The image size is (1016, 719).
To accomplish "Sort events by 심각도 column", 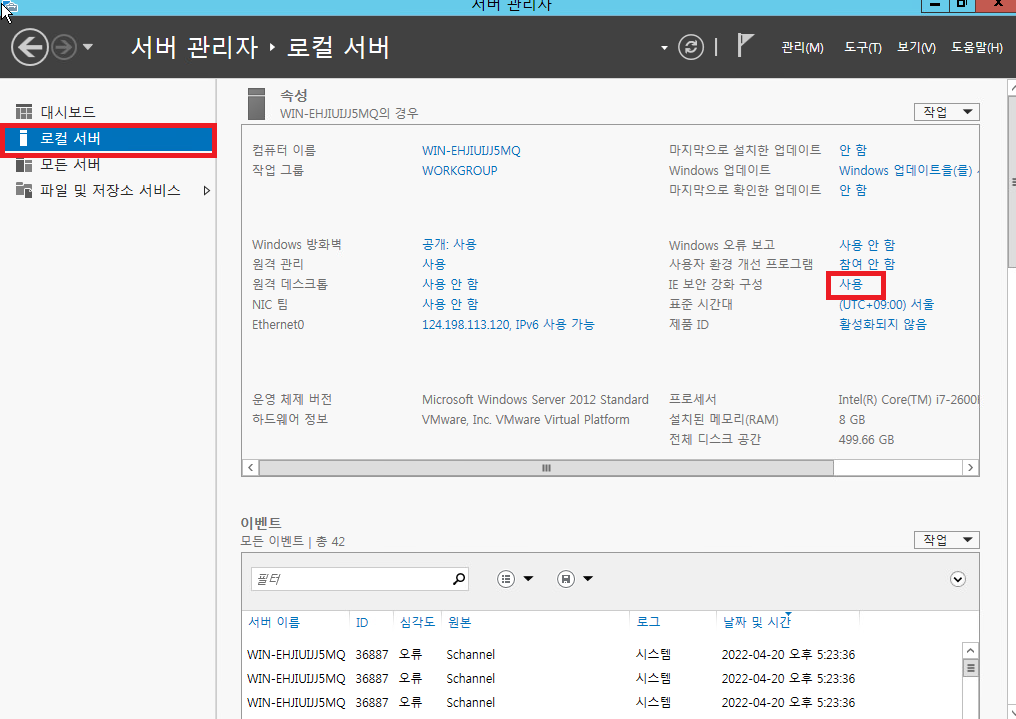I will tap(417, 622).
